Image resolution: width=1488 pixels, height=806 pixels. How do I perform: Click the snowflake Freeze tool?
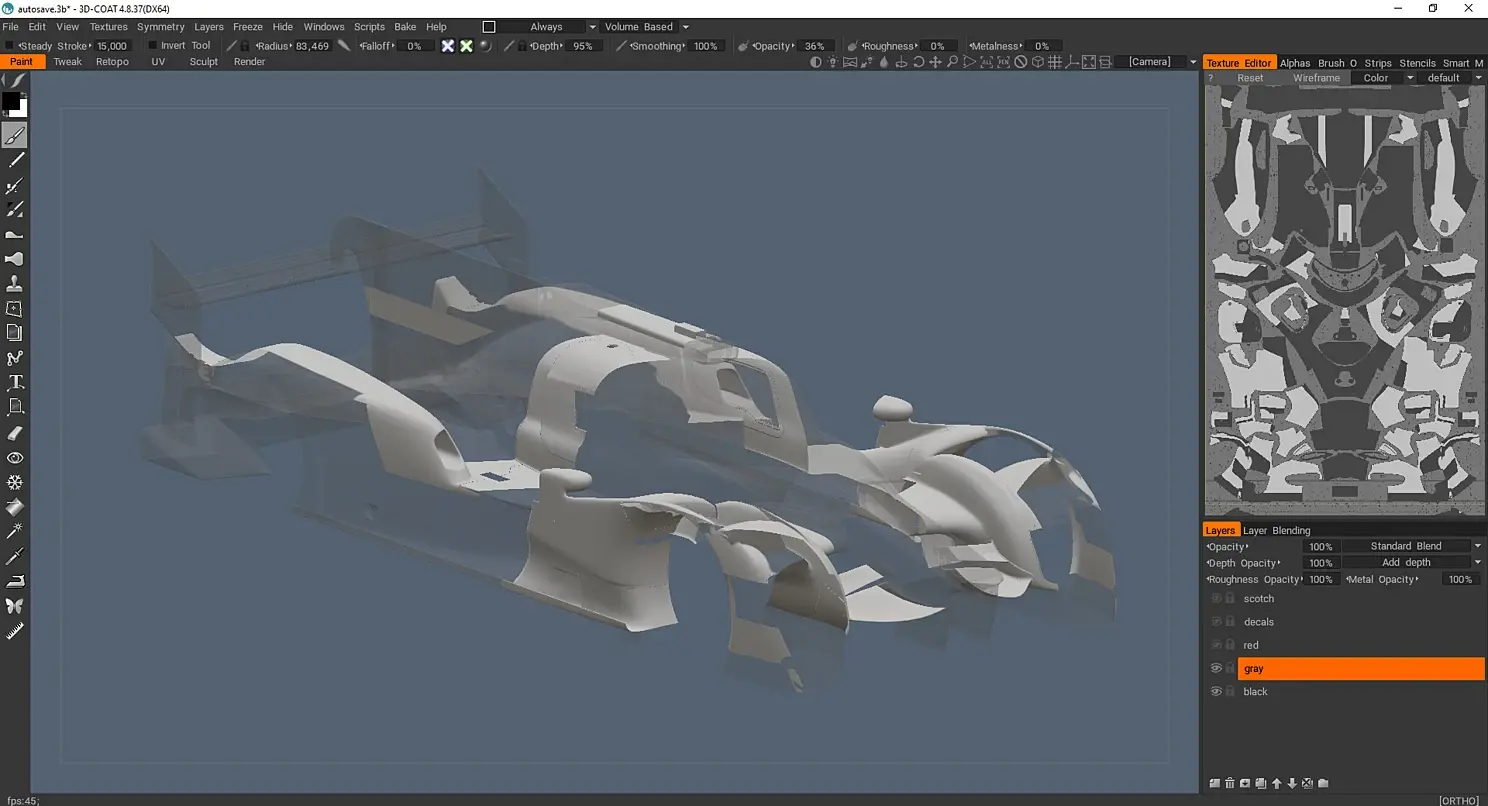click(x=15, y=483)
